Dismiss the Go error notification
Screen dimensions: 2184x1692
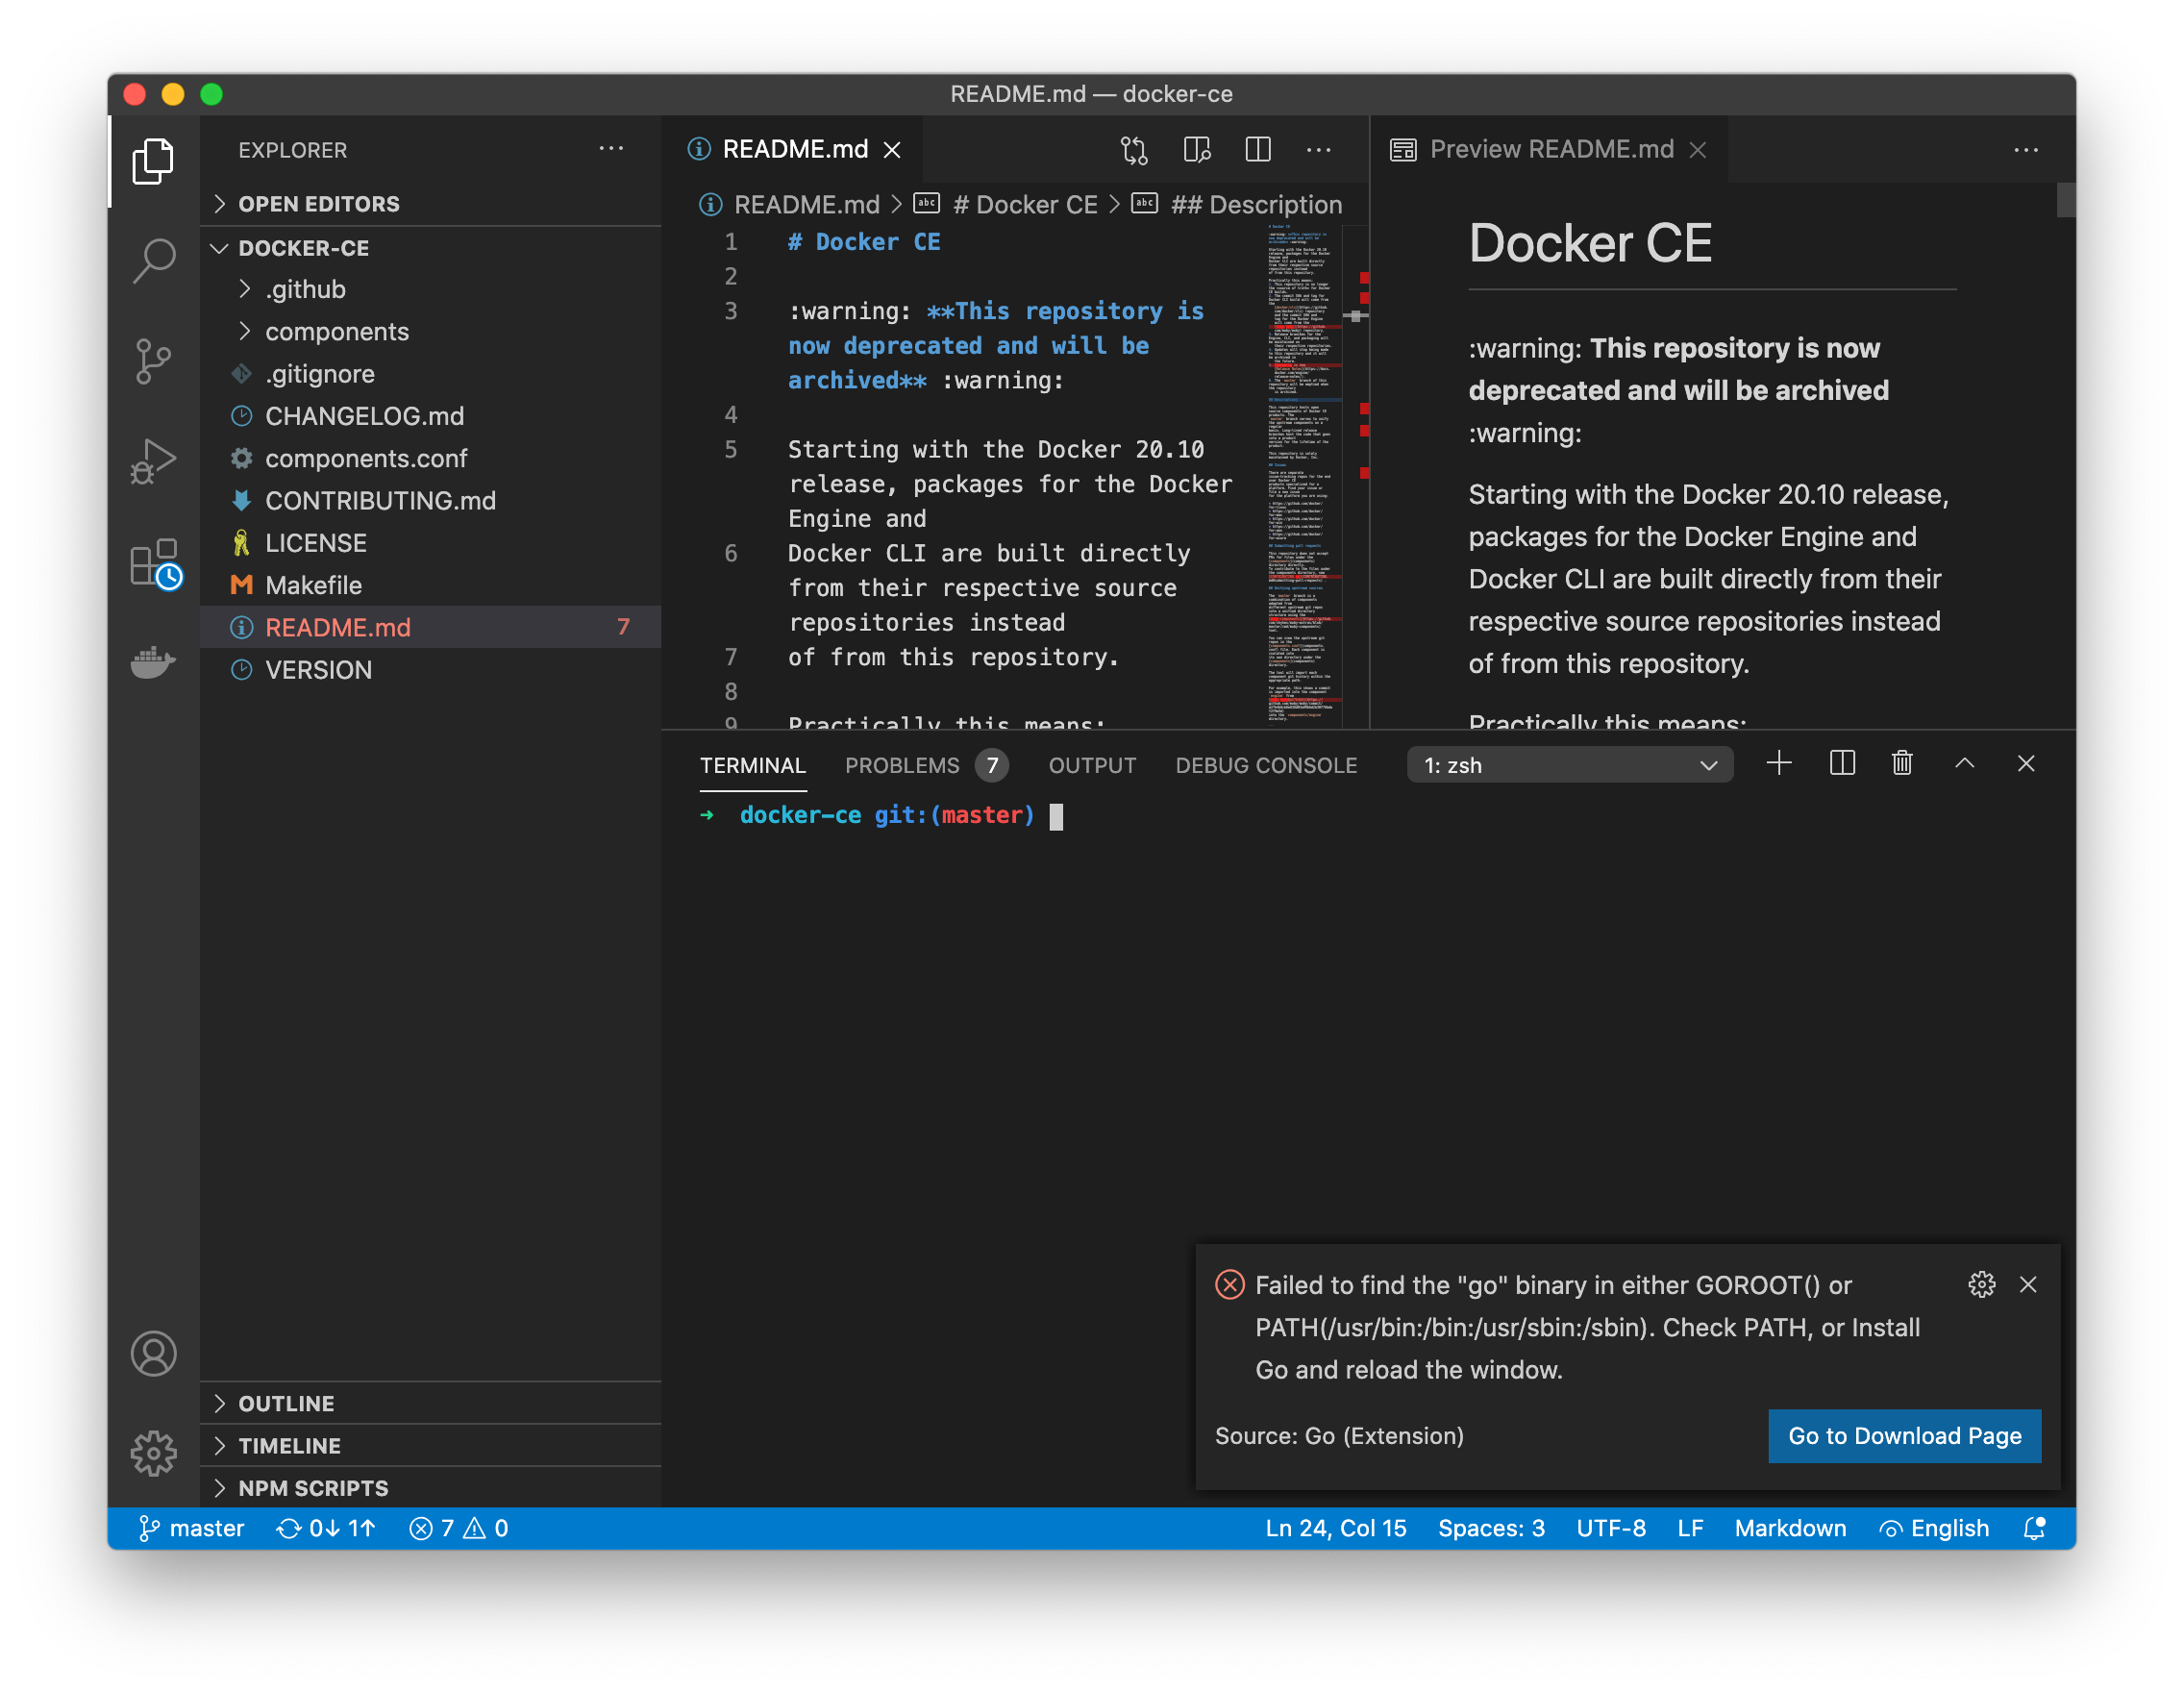pyautogui.click(x=2028, y=1284)
